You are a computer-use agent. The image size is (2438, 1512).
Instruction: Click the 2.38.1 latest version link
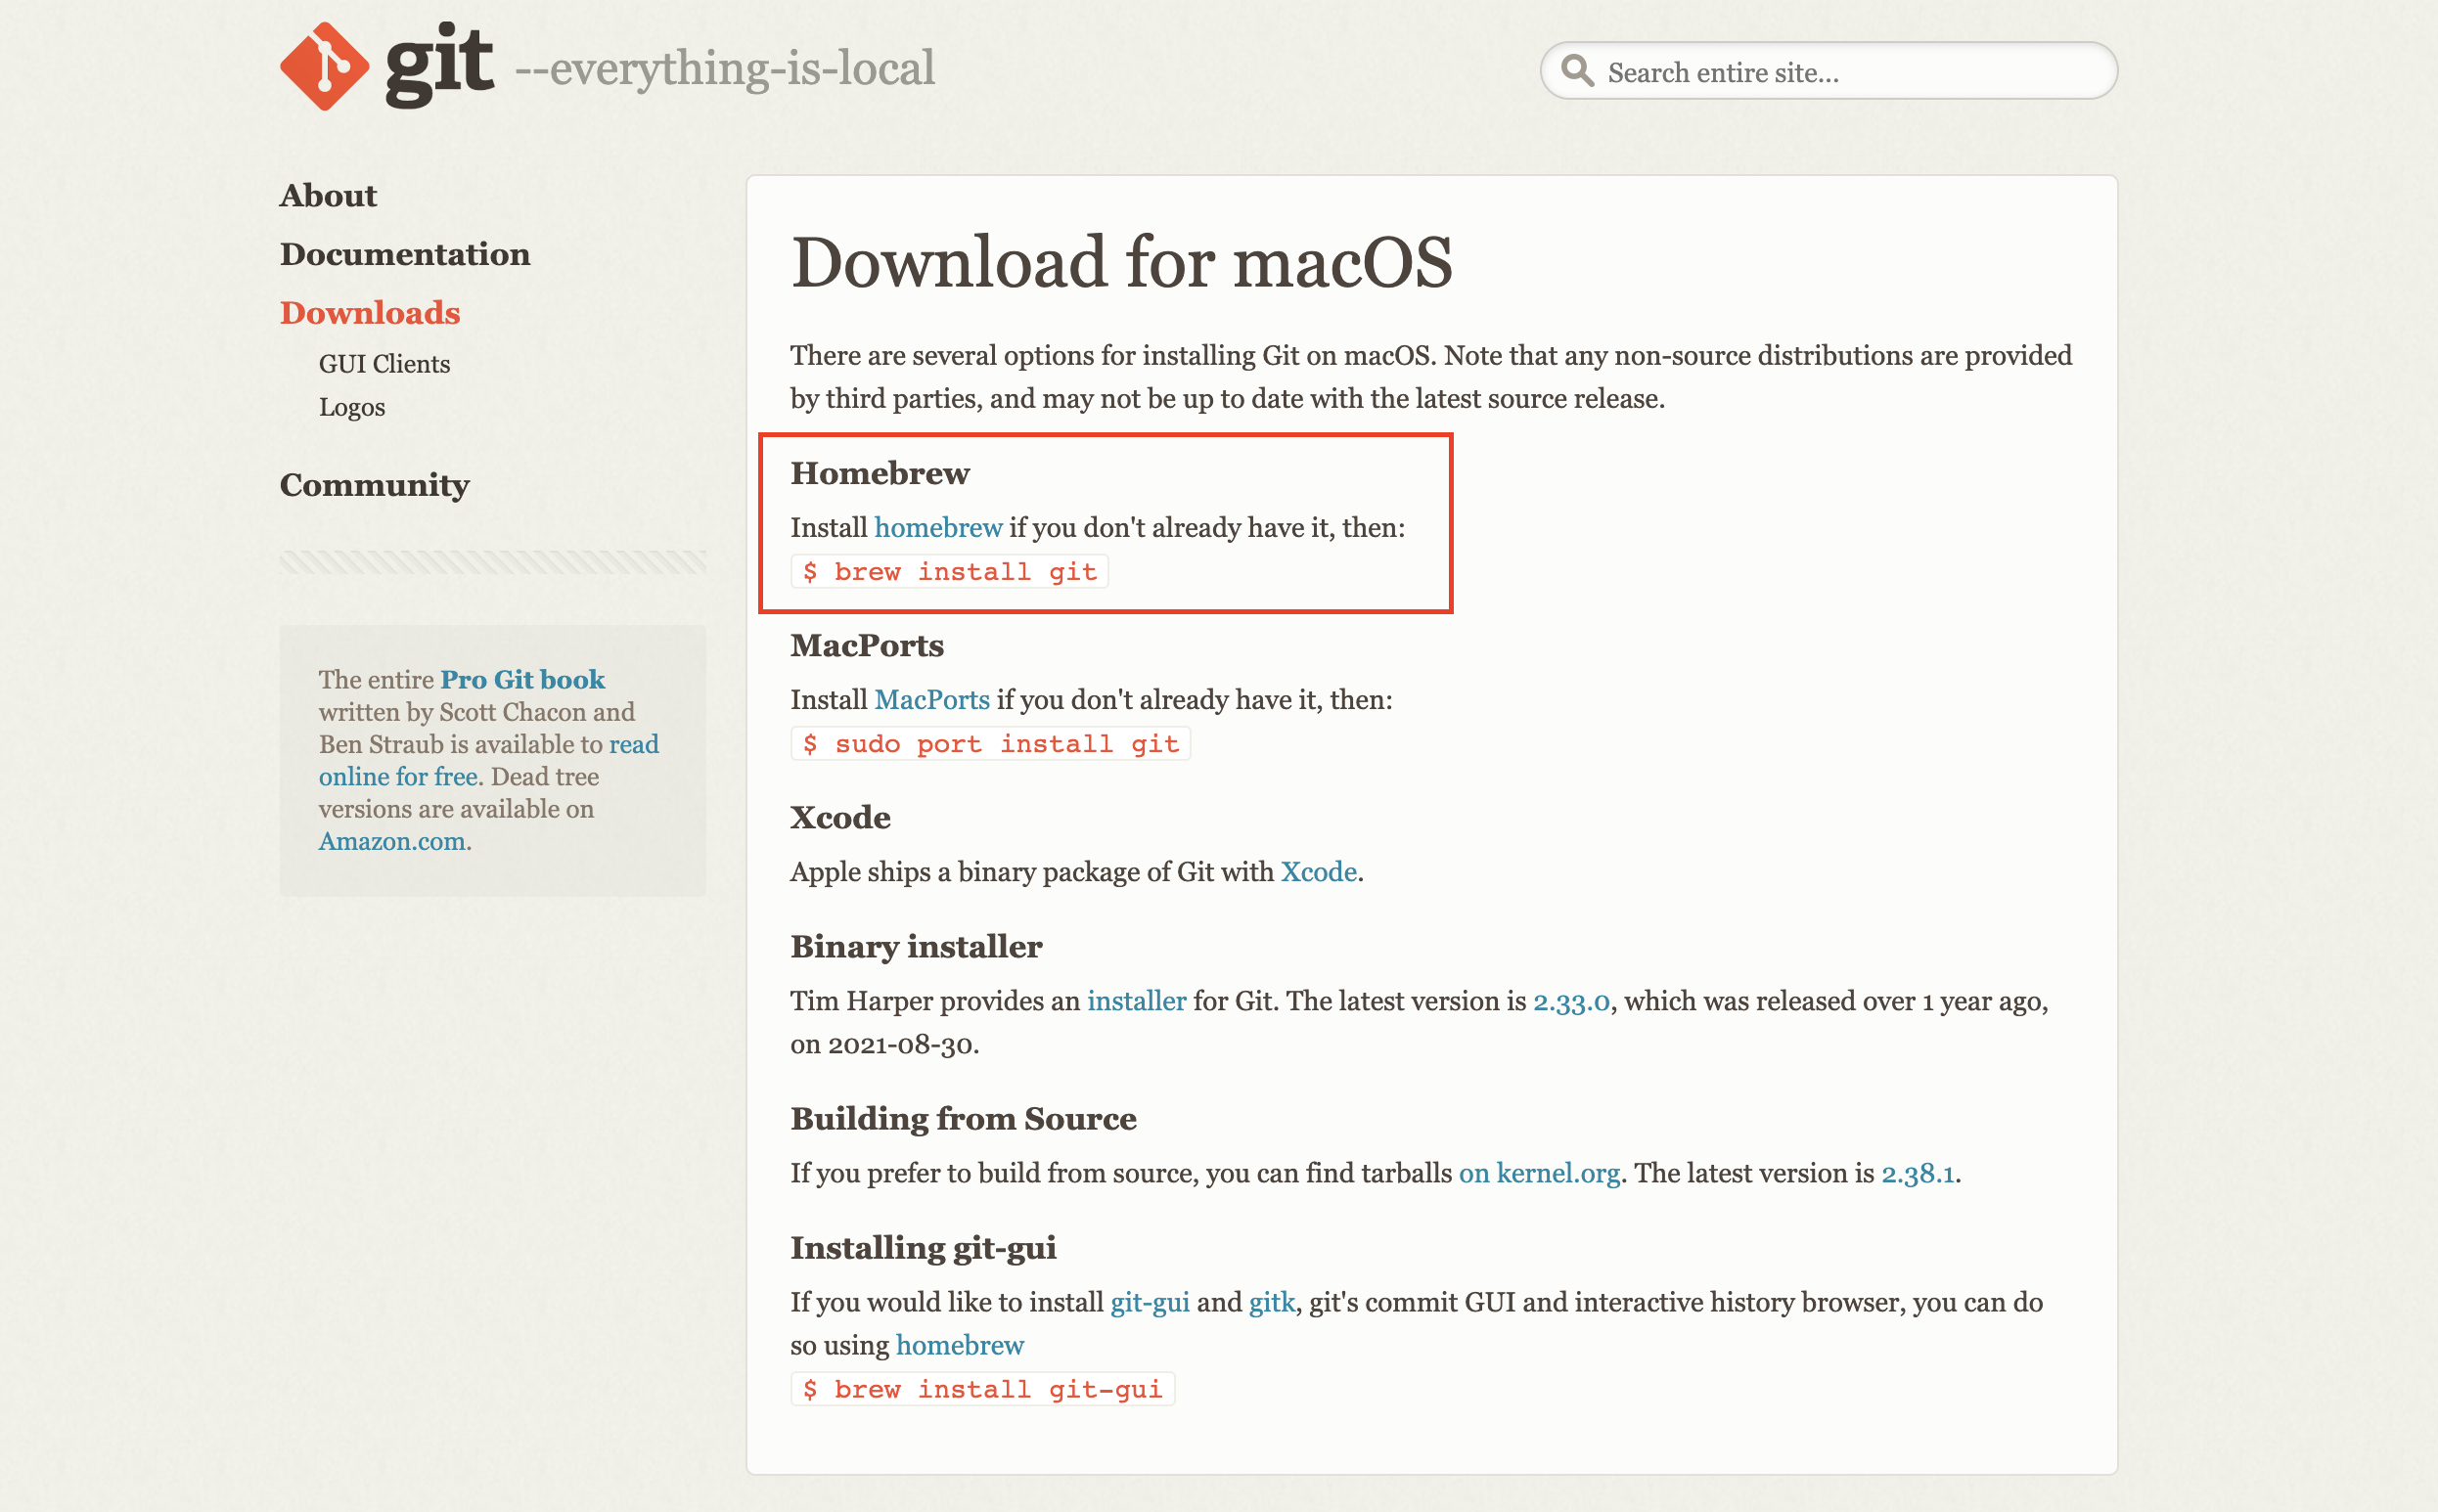coord(1917,1173)
